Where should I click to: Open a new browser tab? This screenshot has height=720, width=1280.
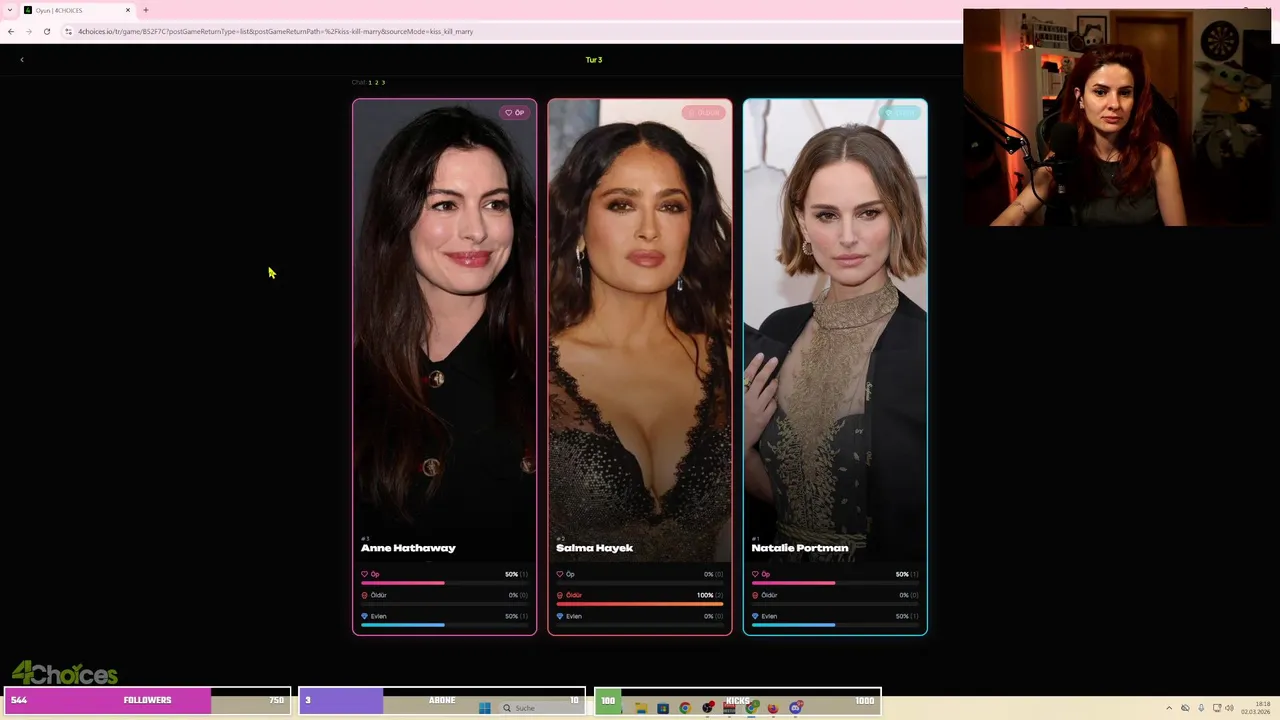[x=145, y=10]
